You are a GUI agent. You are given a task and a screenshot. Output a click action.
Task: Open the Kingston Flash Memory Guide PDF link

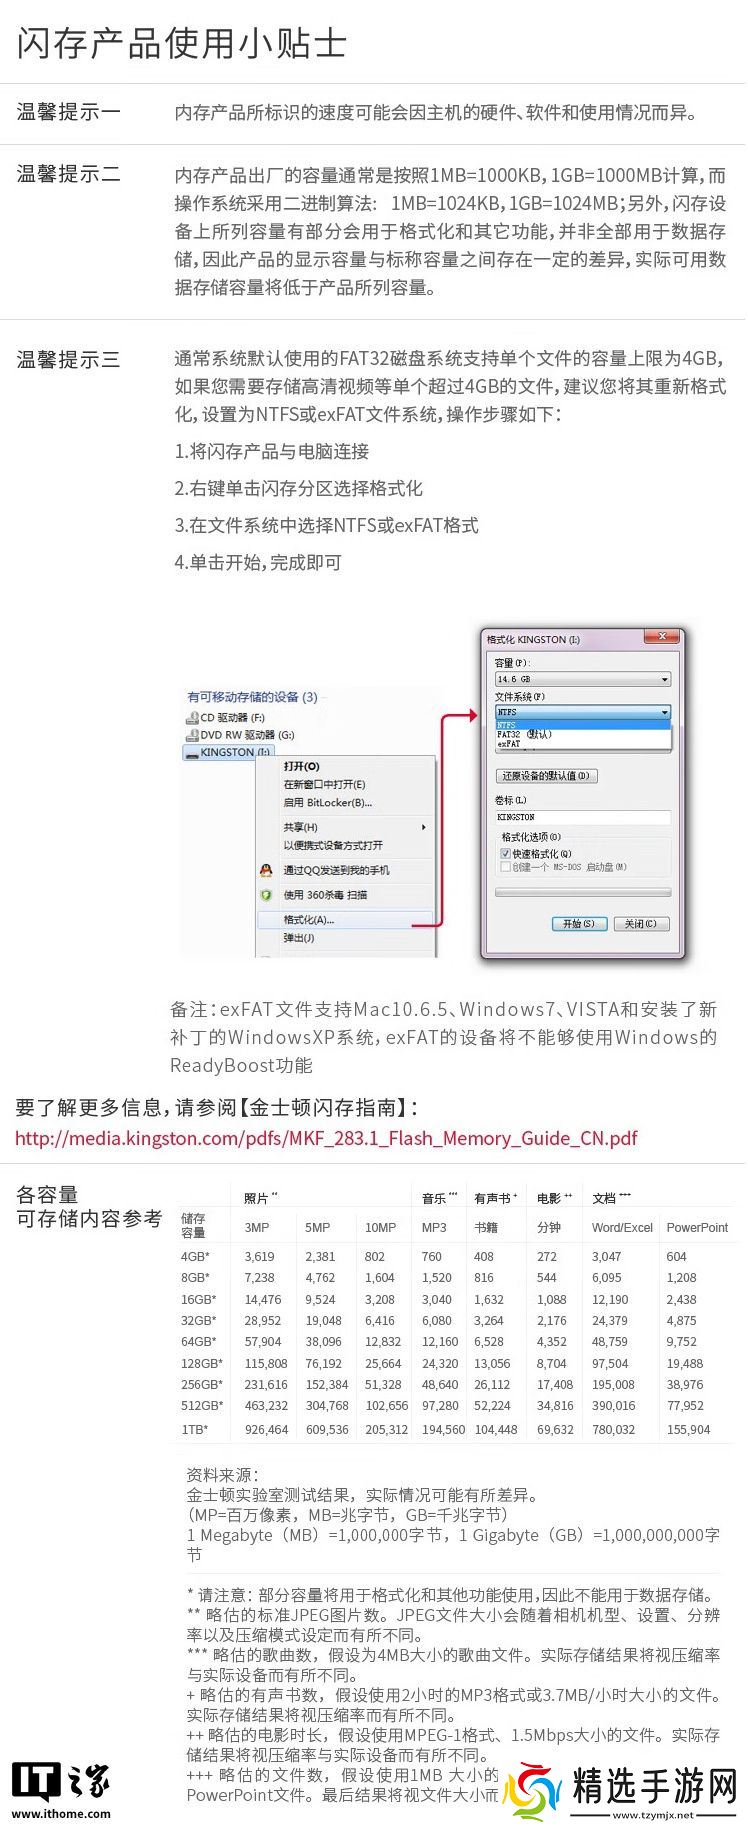click(326, 1138)
